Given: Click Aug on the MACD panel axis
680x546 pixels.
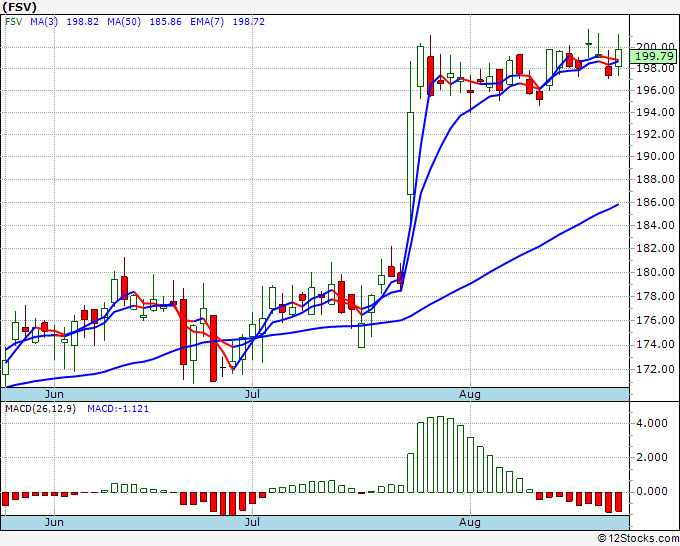Looking at the screenshot, I should pos(470,522).
